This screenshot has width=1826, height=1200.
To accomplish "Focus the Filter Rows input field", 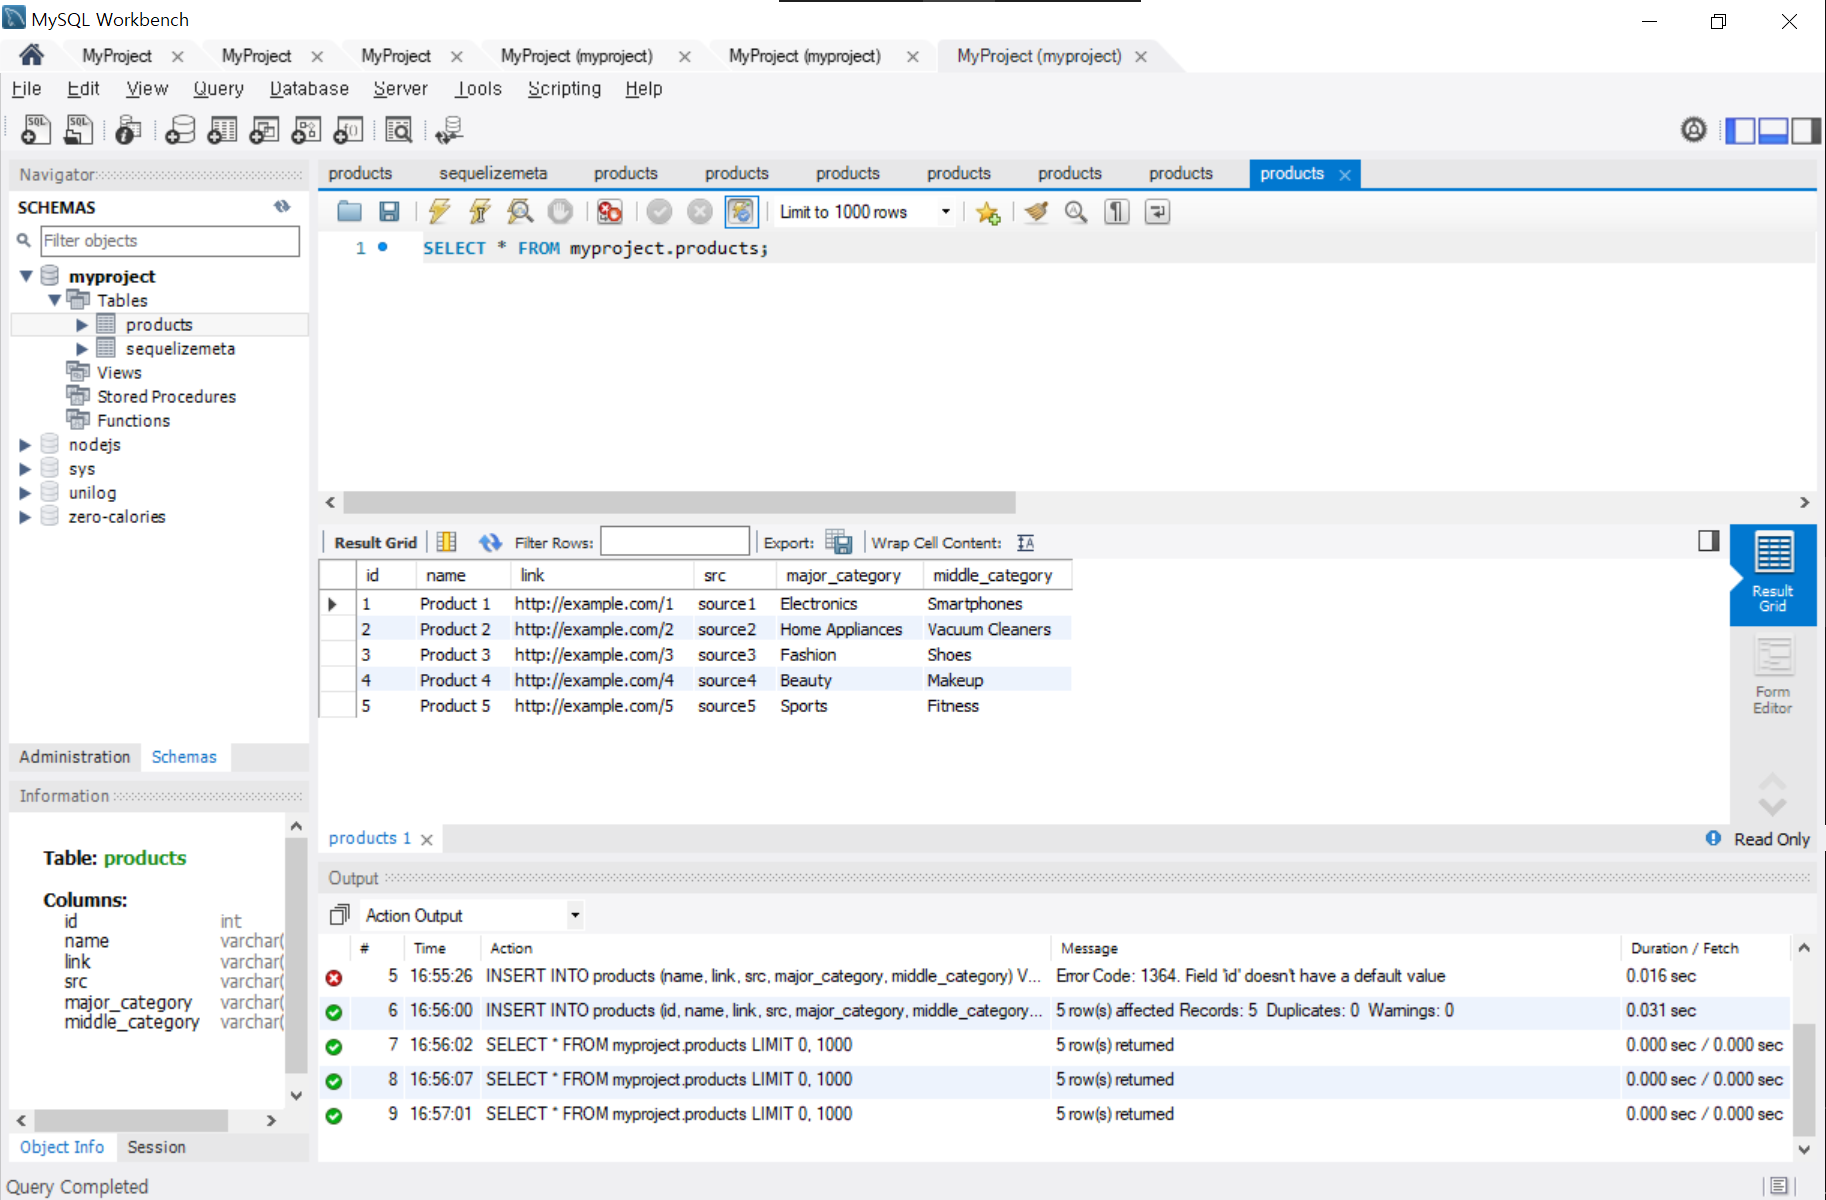I will tap(675, 541).
